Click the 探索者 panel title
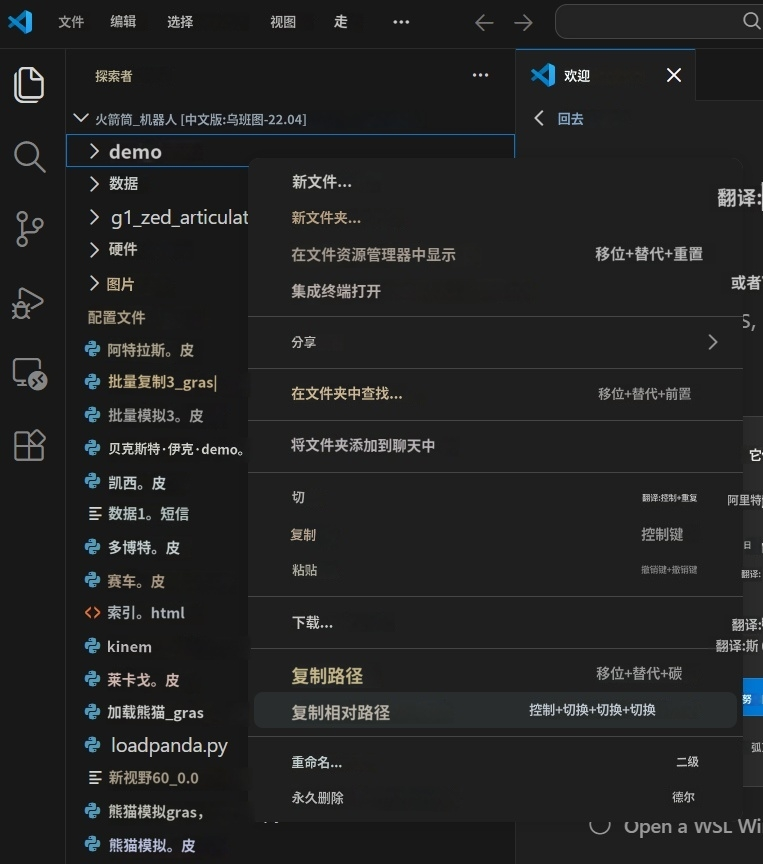The image size is (763, 864). [x=113, y=76]
